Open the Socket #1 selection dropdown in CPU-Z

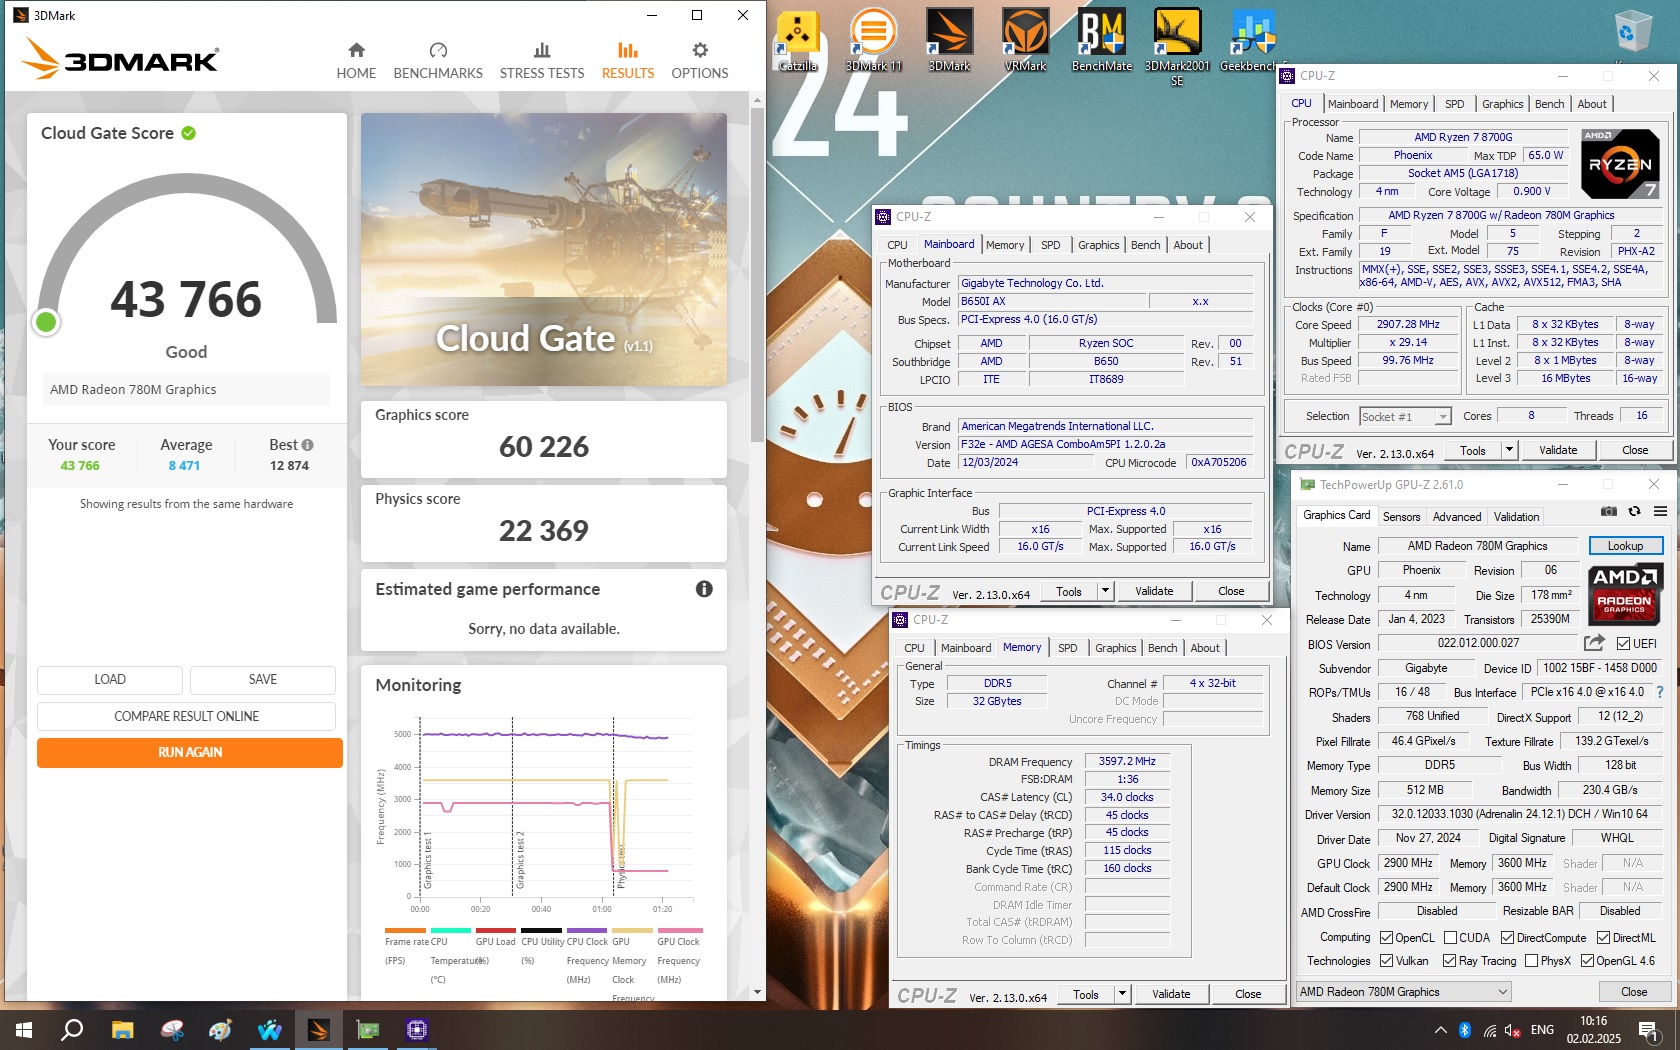click(1404, 416)
